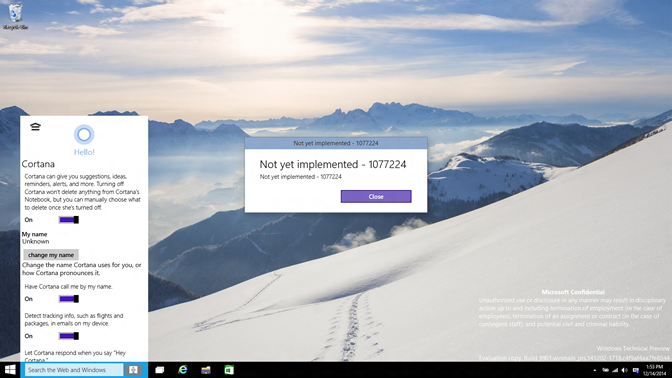672x378 pixels.
Task: Expand the hidden system tray icons arrow
Action: (x=594, y=370)
